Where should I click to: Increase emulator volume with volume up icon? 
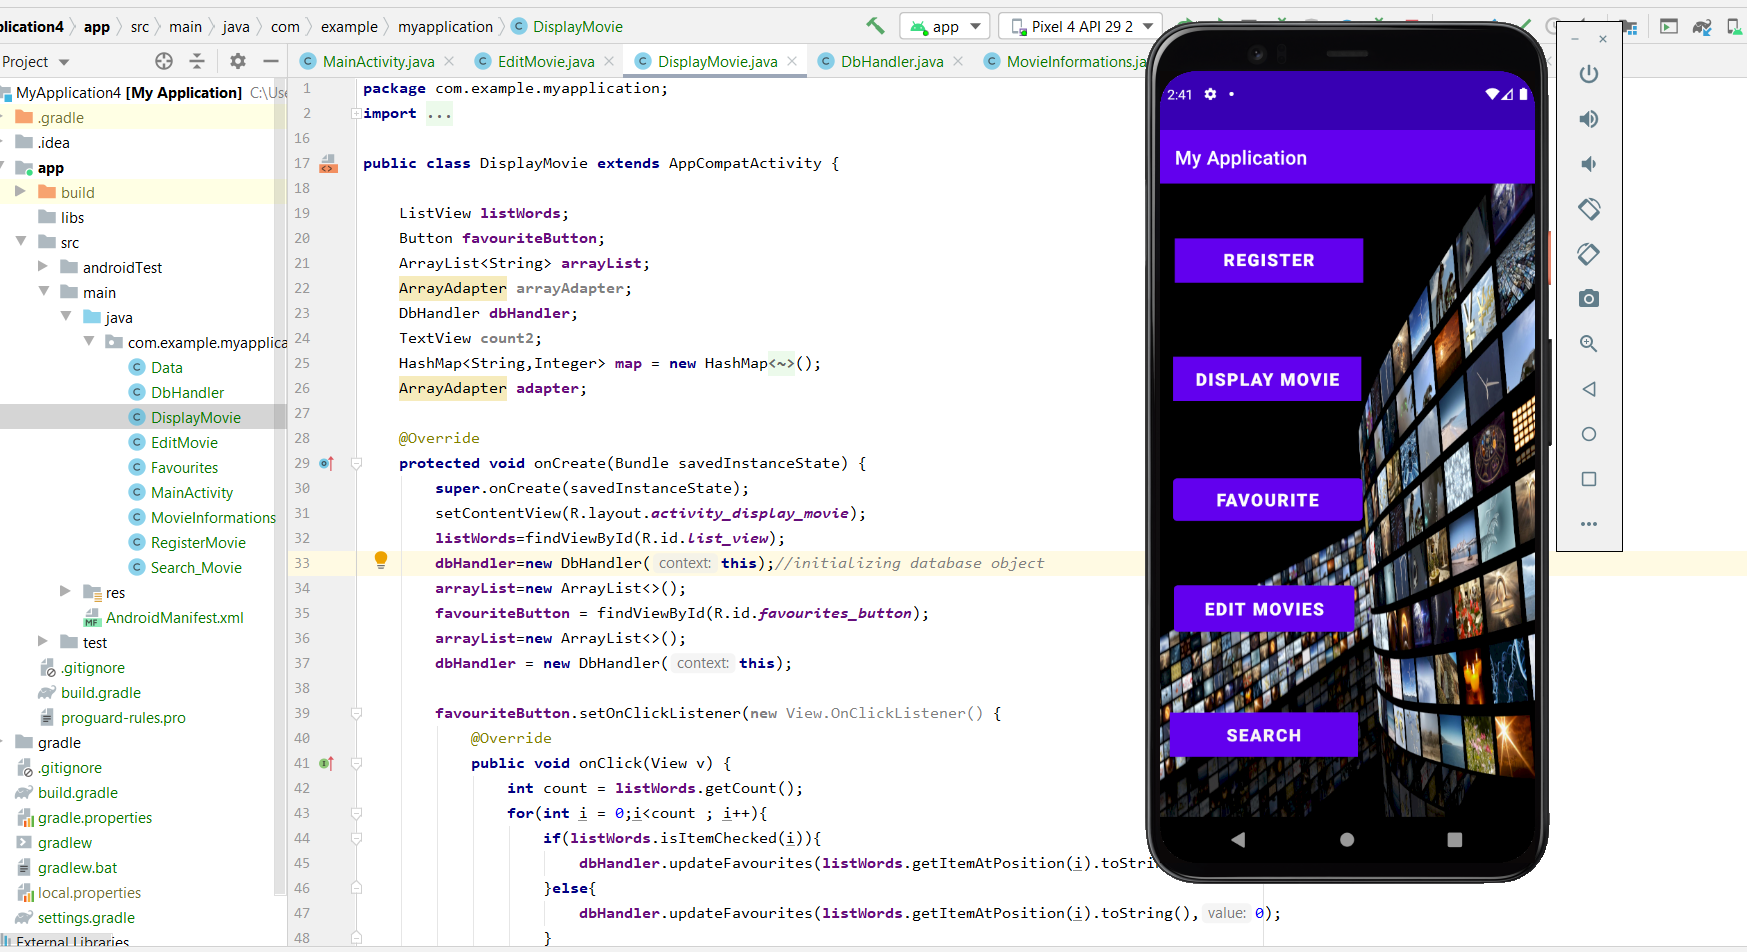click(x=1590, y=119)
